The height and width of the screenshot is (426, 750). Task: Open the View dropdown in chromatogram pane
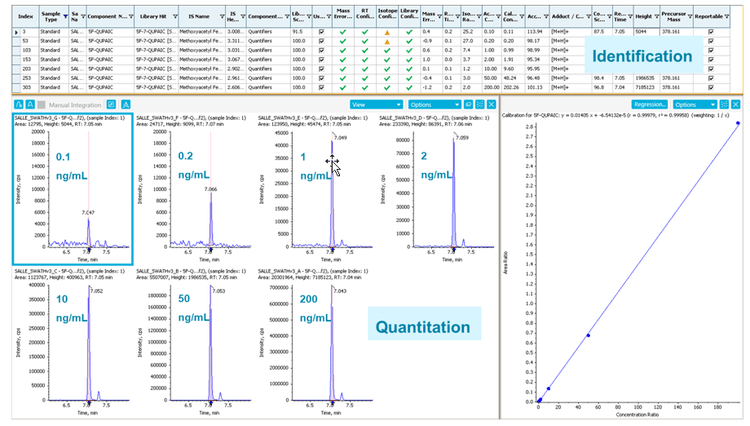375,104
